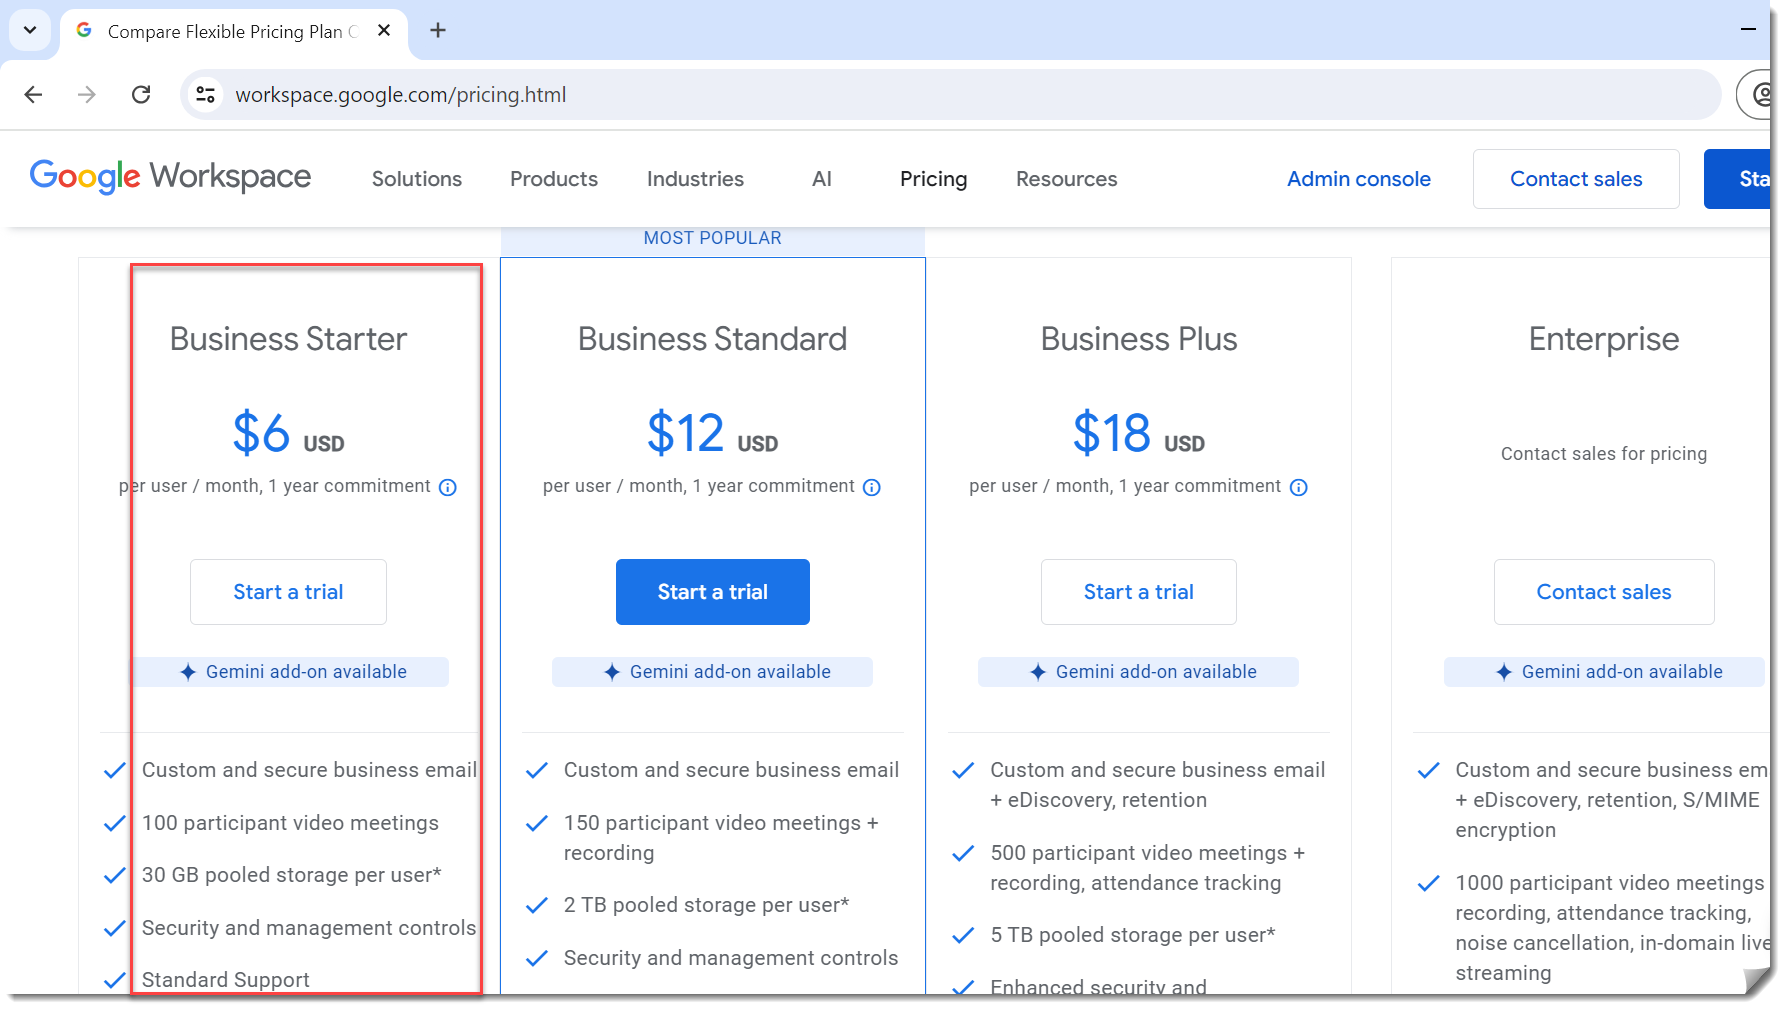Expand the Products navigation menu
The height and width of the screenshot is (1009, 1785).
point(553,179)
